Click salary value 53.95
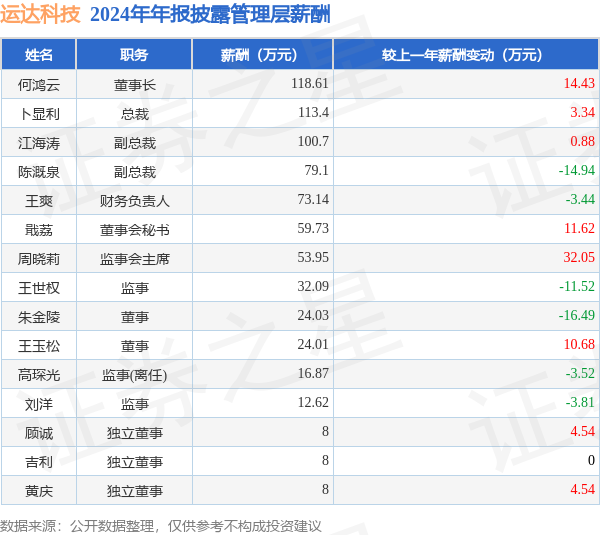 tap(313, 257)
